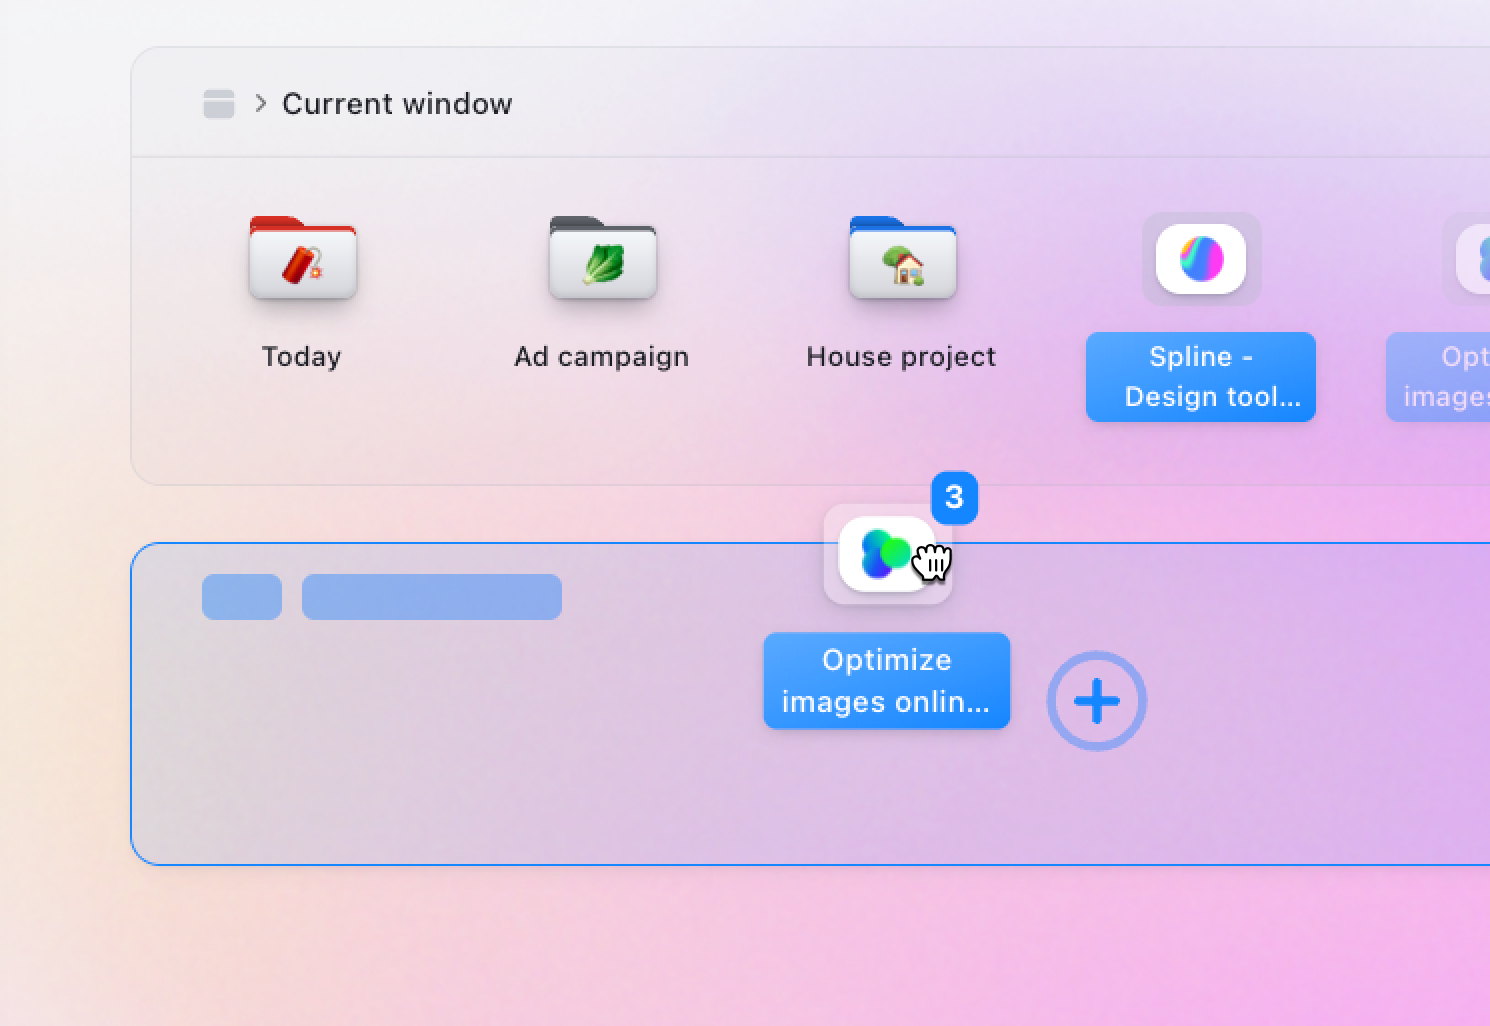Open the Today folder icon

pyautogui.click(x=302, y=258)
